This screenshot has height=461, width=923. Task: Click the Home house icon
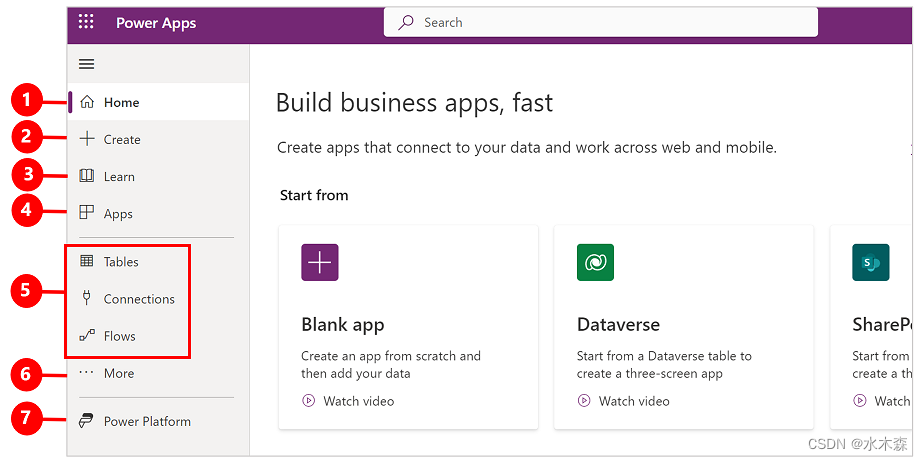(x=87, y=102)
